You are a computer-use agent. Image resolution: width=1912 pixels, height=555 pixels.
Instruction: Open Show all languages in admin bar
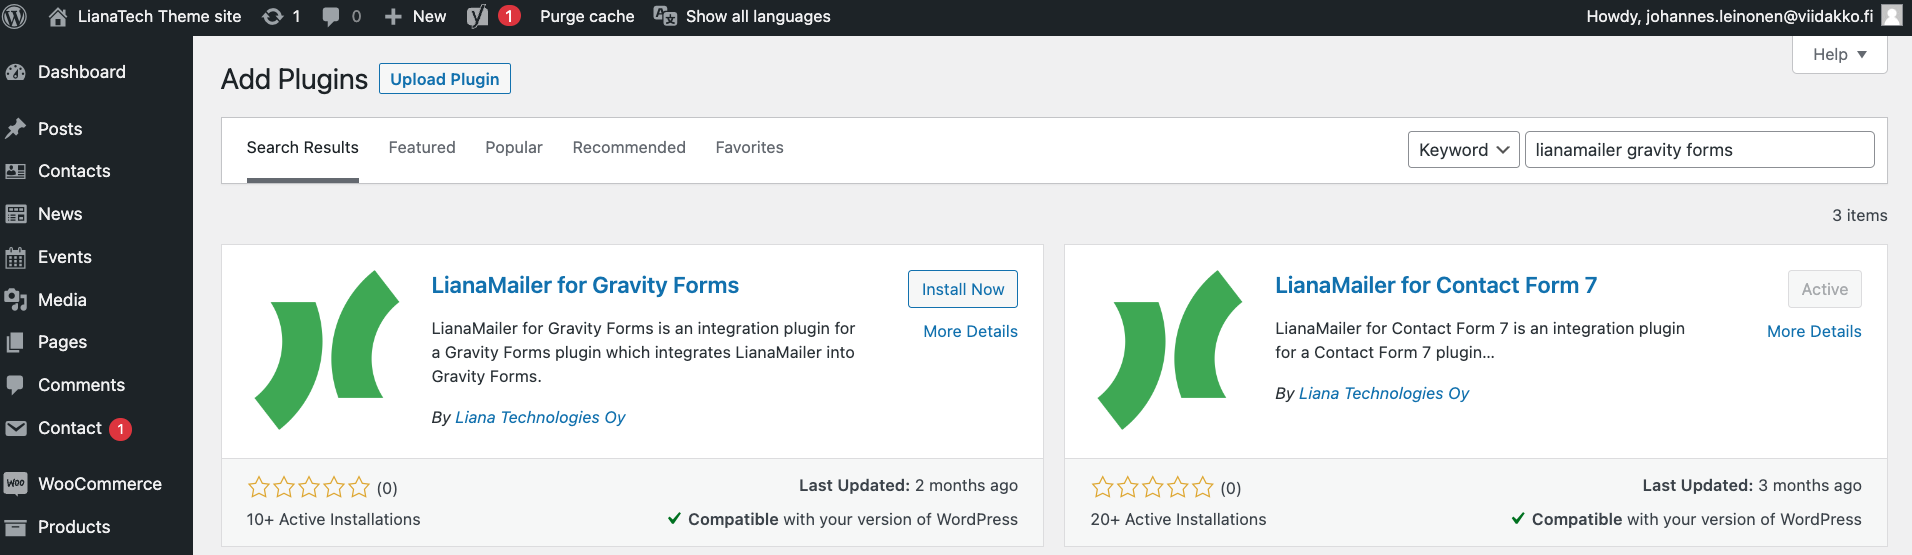click(758, 16)
